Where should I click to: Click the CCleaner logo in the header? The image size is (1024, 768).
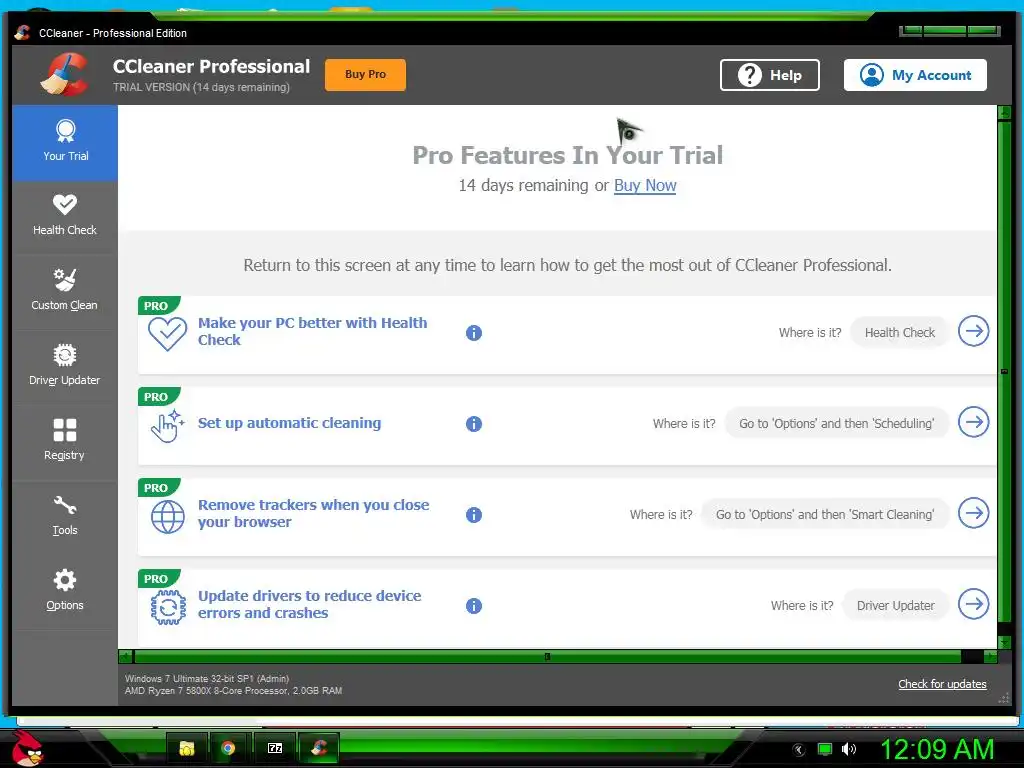coord(63,74)
